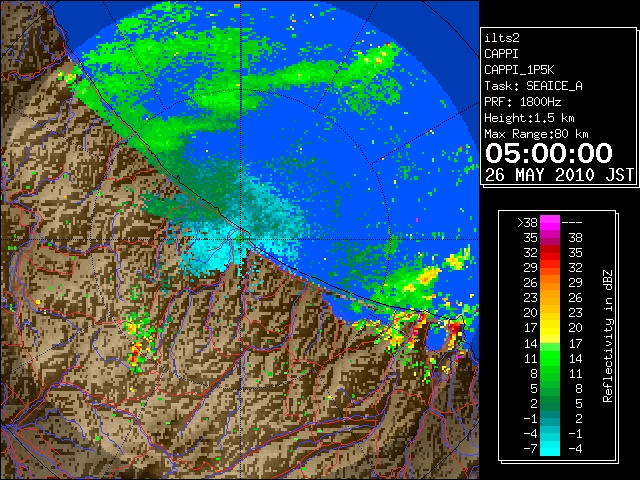Select the 'Task: SEAICE_A' line
Screen dimensions: 640x480
tap(533, 86)
